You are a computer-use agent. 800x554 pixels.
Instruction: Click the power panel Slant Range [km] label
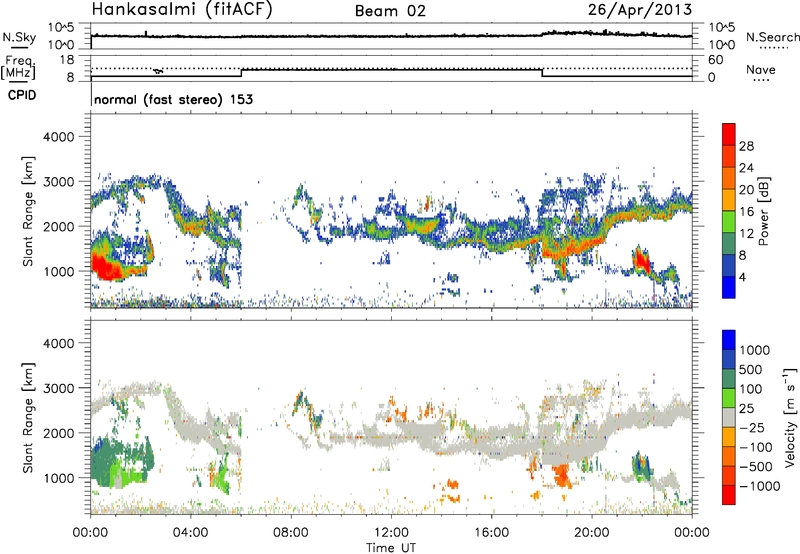(x=28, y=211)
